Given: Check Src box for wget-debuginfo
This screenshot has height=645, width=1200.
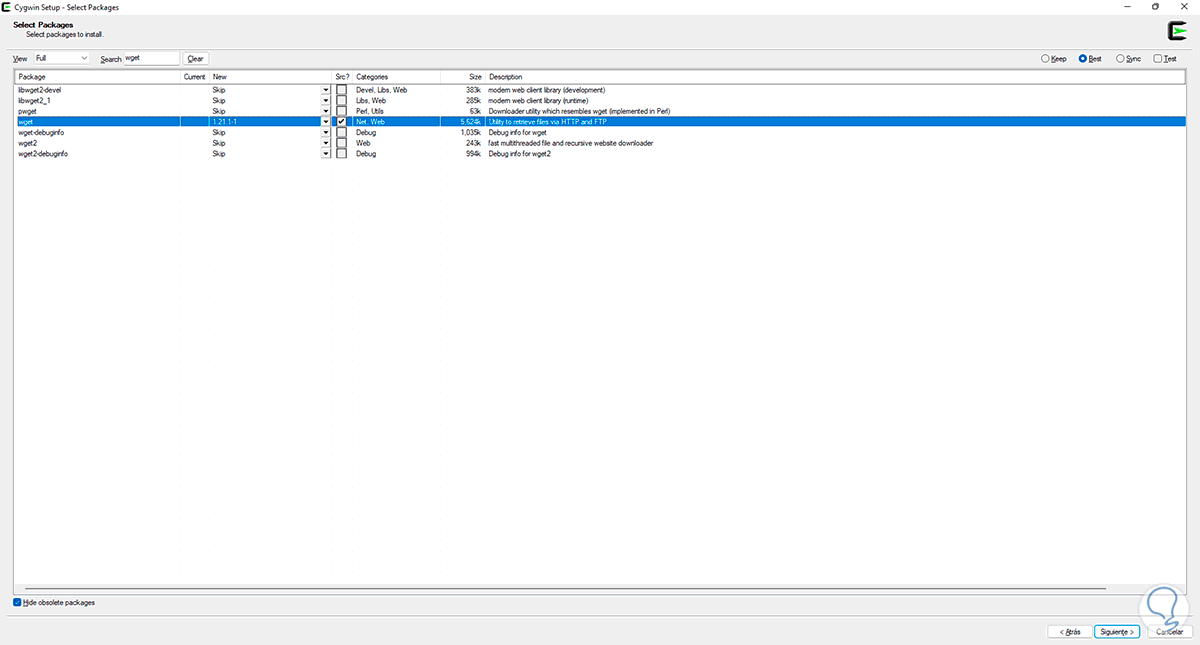Looking at the screenshot, I should [x=341, y=132].
